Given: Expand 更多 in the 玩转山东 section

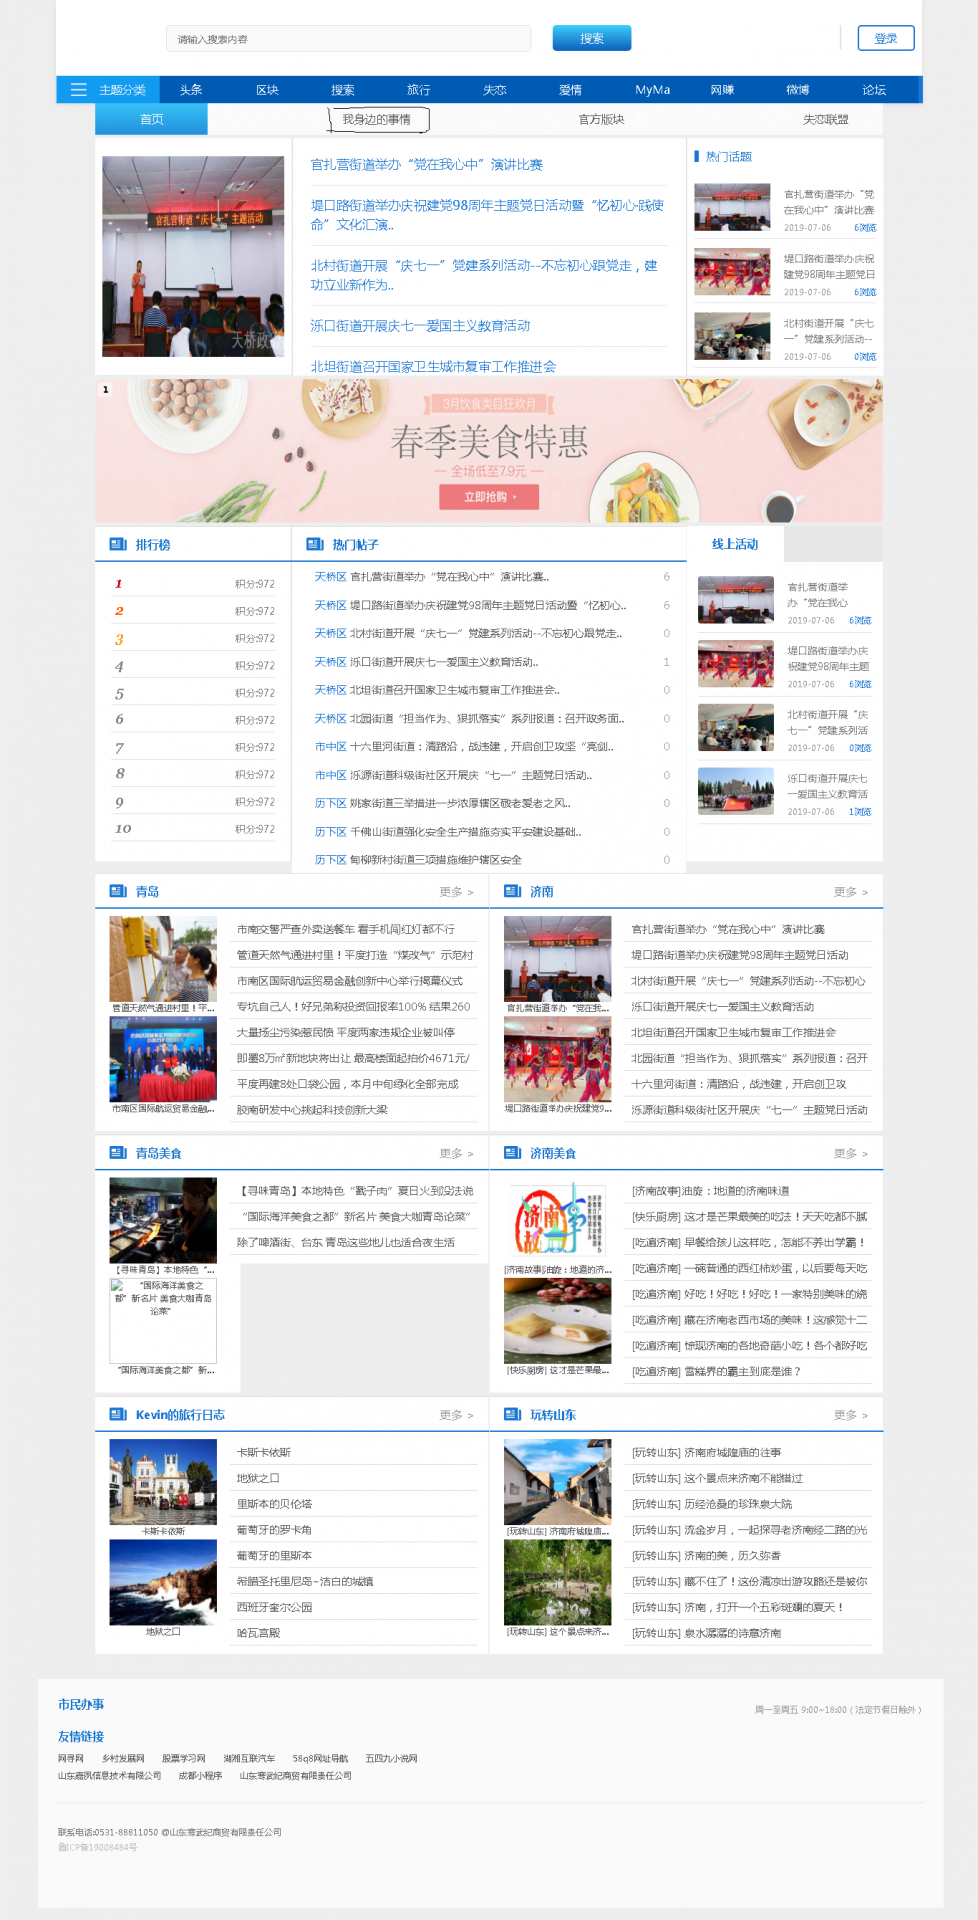Looking at the screenshot, I should pyautogui.click(x=850, y=1415).
